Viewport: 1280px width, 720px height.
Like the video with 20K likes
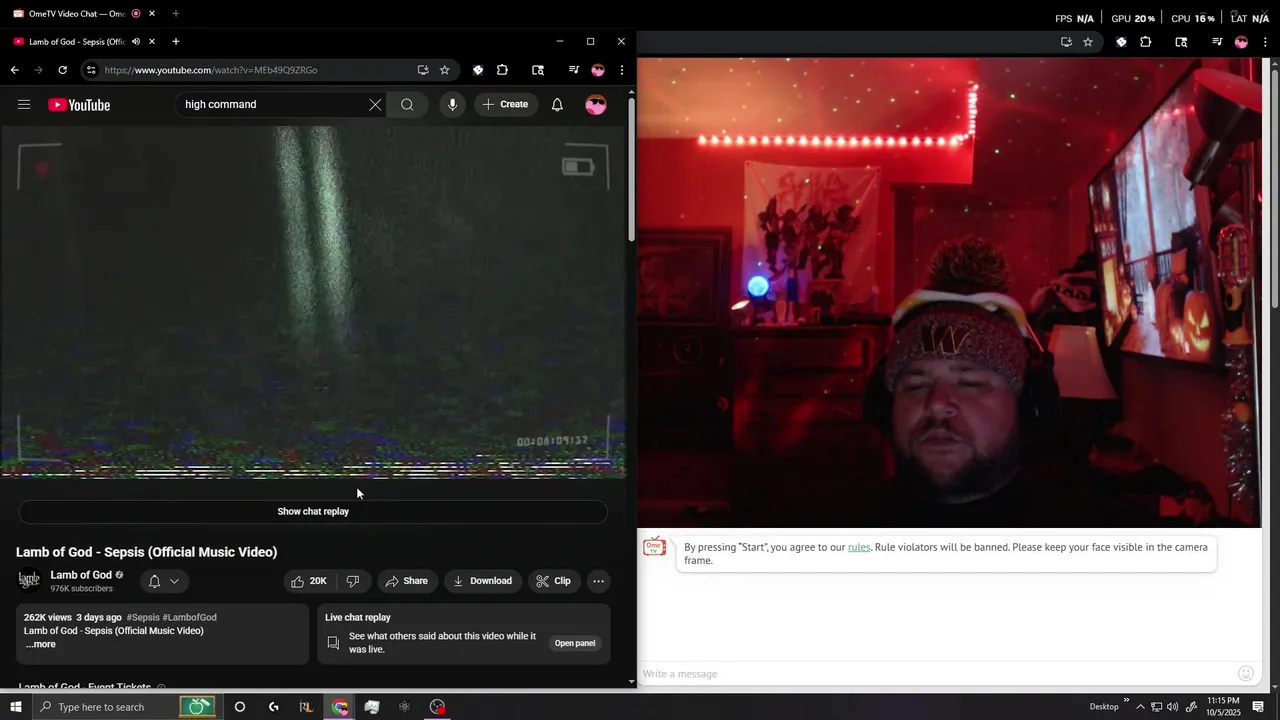[309, 581]
